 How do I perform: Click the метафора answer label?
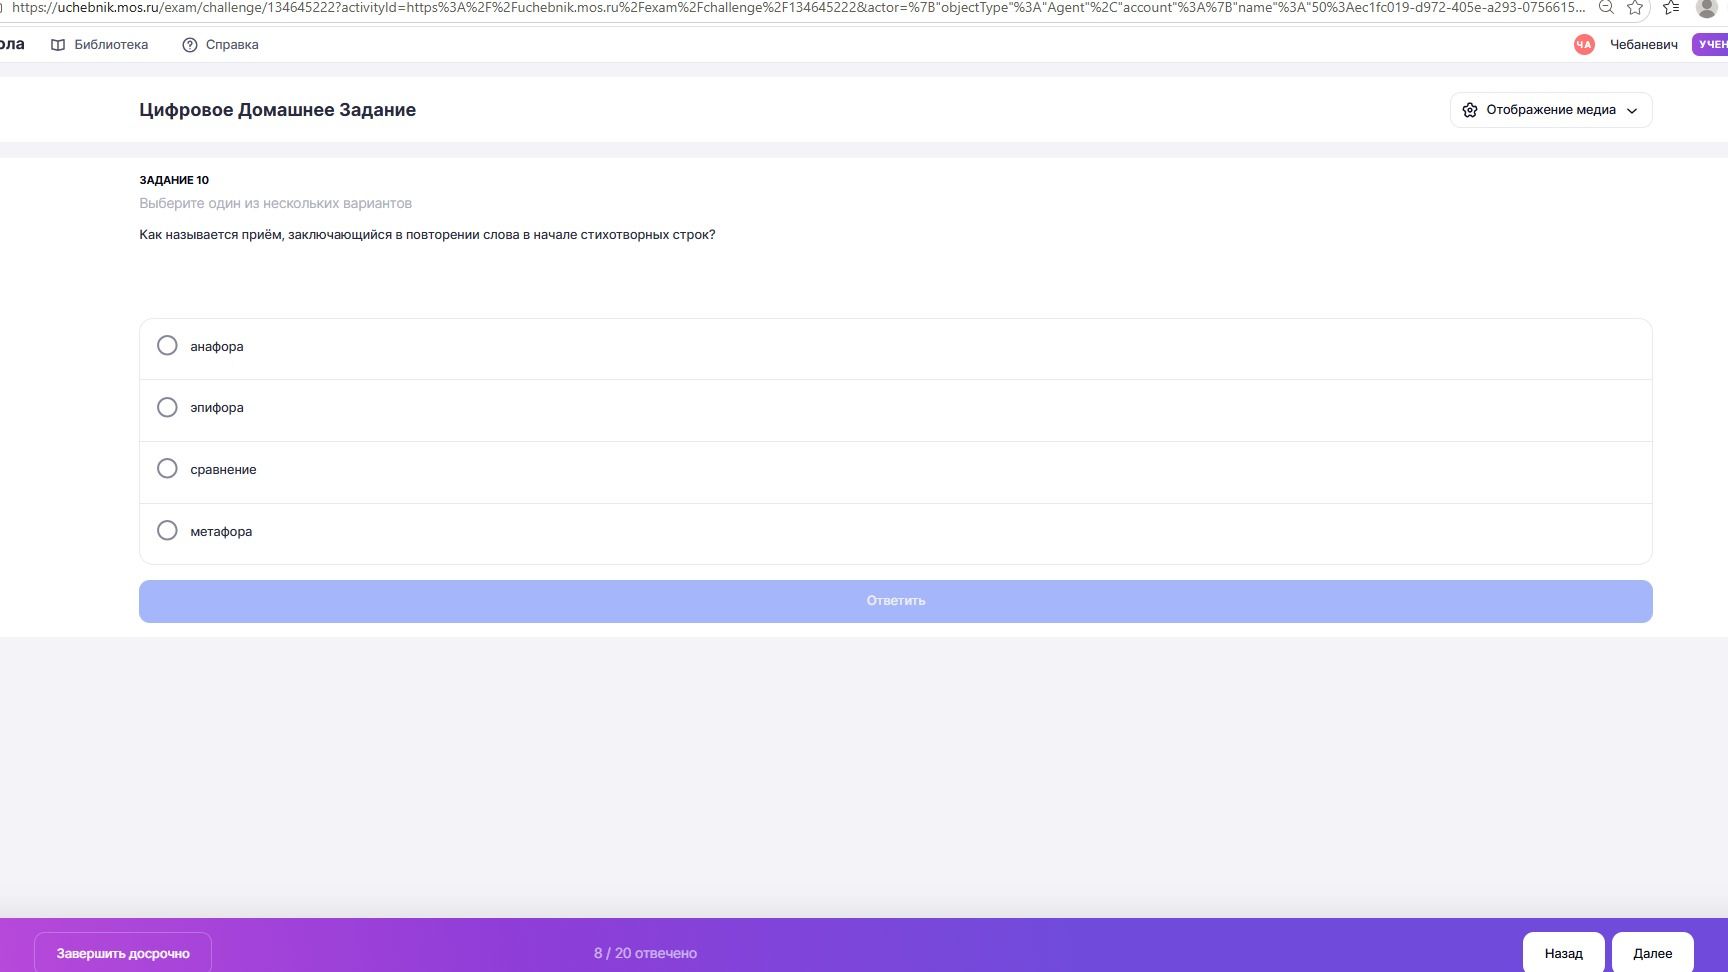click(221, 532)
